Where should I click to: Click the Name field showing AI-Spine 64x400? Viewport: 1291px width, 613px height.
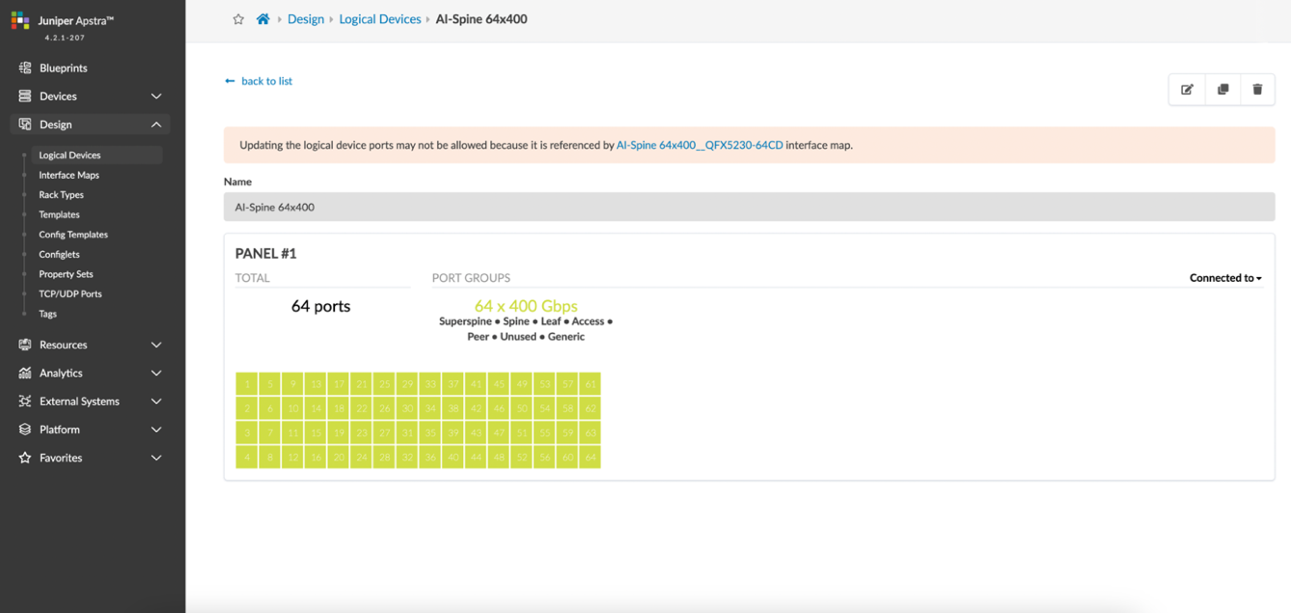tap(749, 207)
